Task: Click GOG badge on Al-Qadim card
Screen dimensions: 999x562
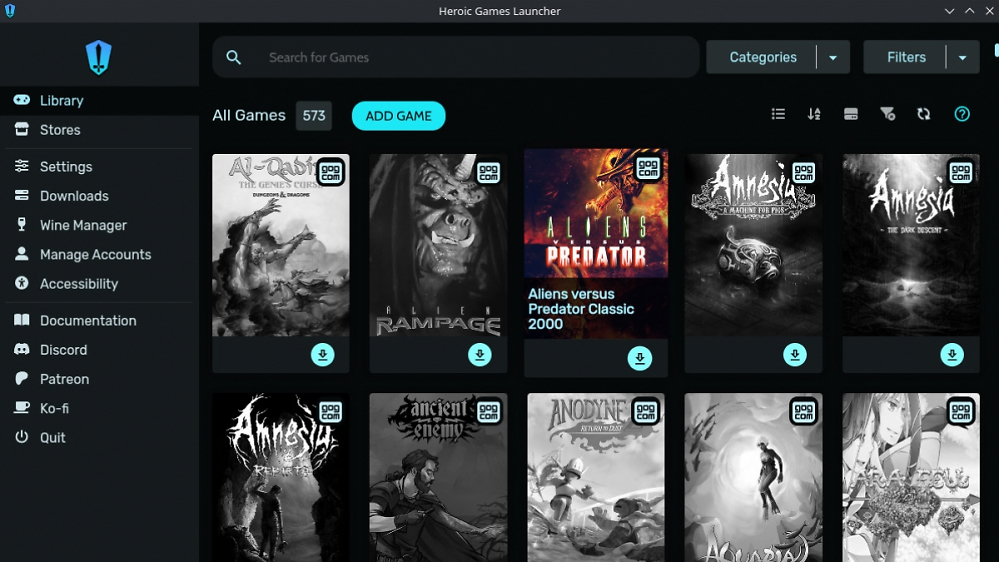Action: pyautogui.click(x=330, y=172)
